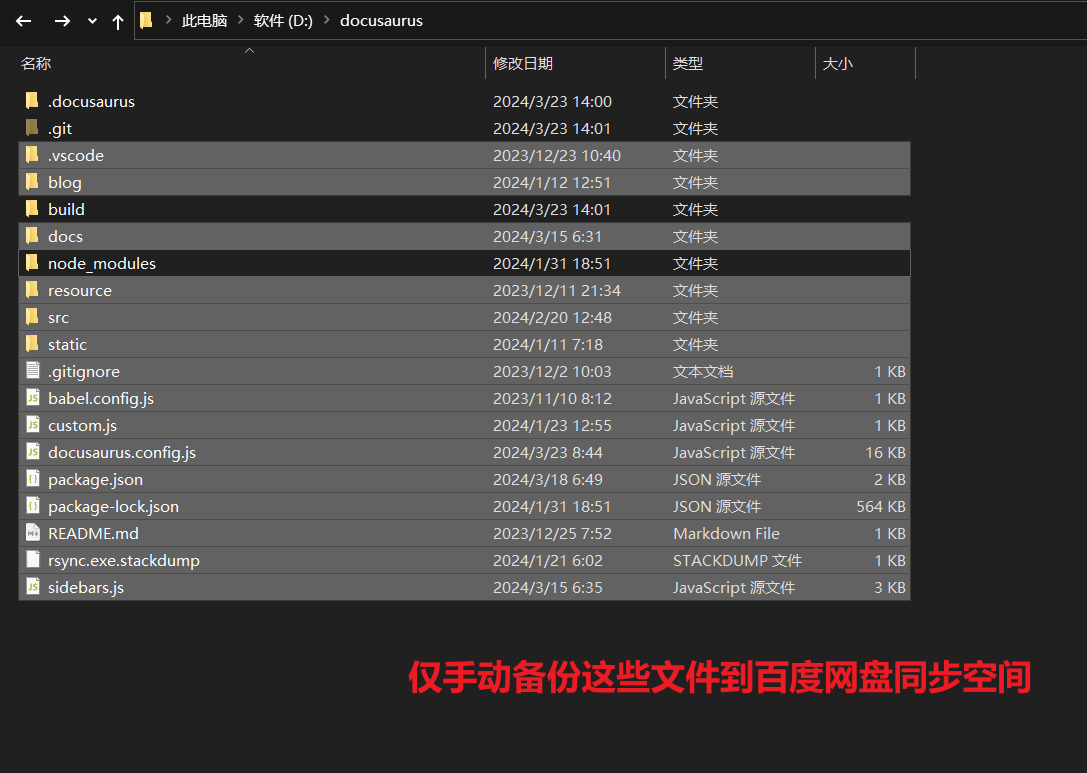This screenshot has height=773, width=1087.
Task: Select docusaurus breadcrumb
Action: click(x=381, y=21)
